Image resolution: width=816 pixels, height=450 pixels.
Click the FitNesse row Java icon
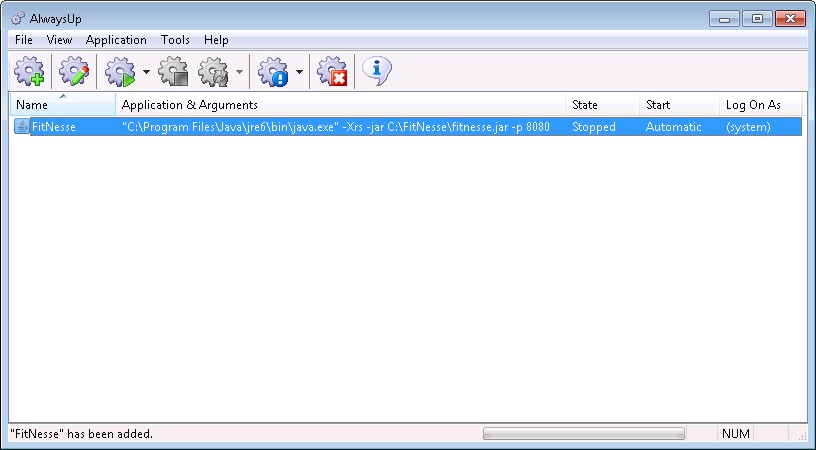click(21, 126)
